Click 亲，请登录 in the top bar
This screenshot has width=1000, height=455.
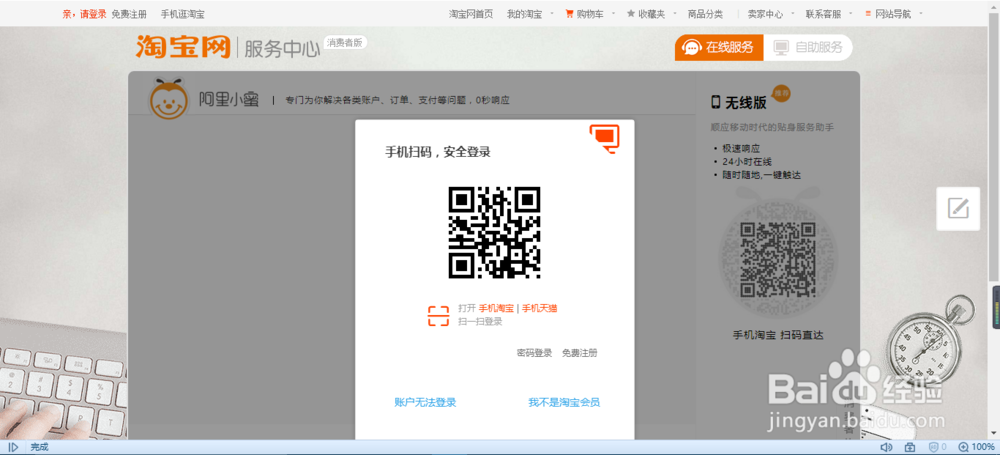click(x=84, y=14)
